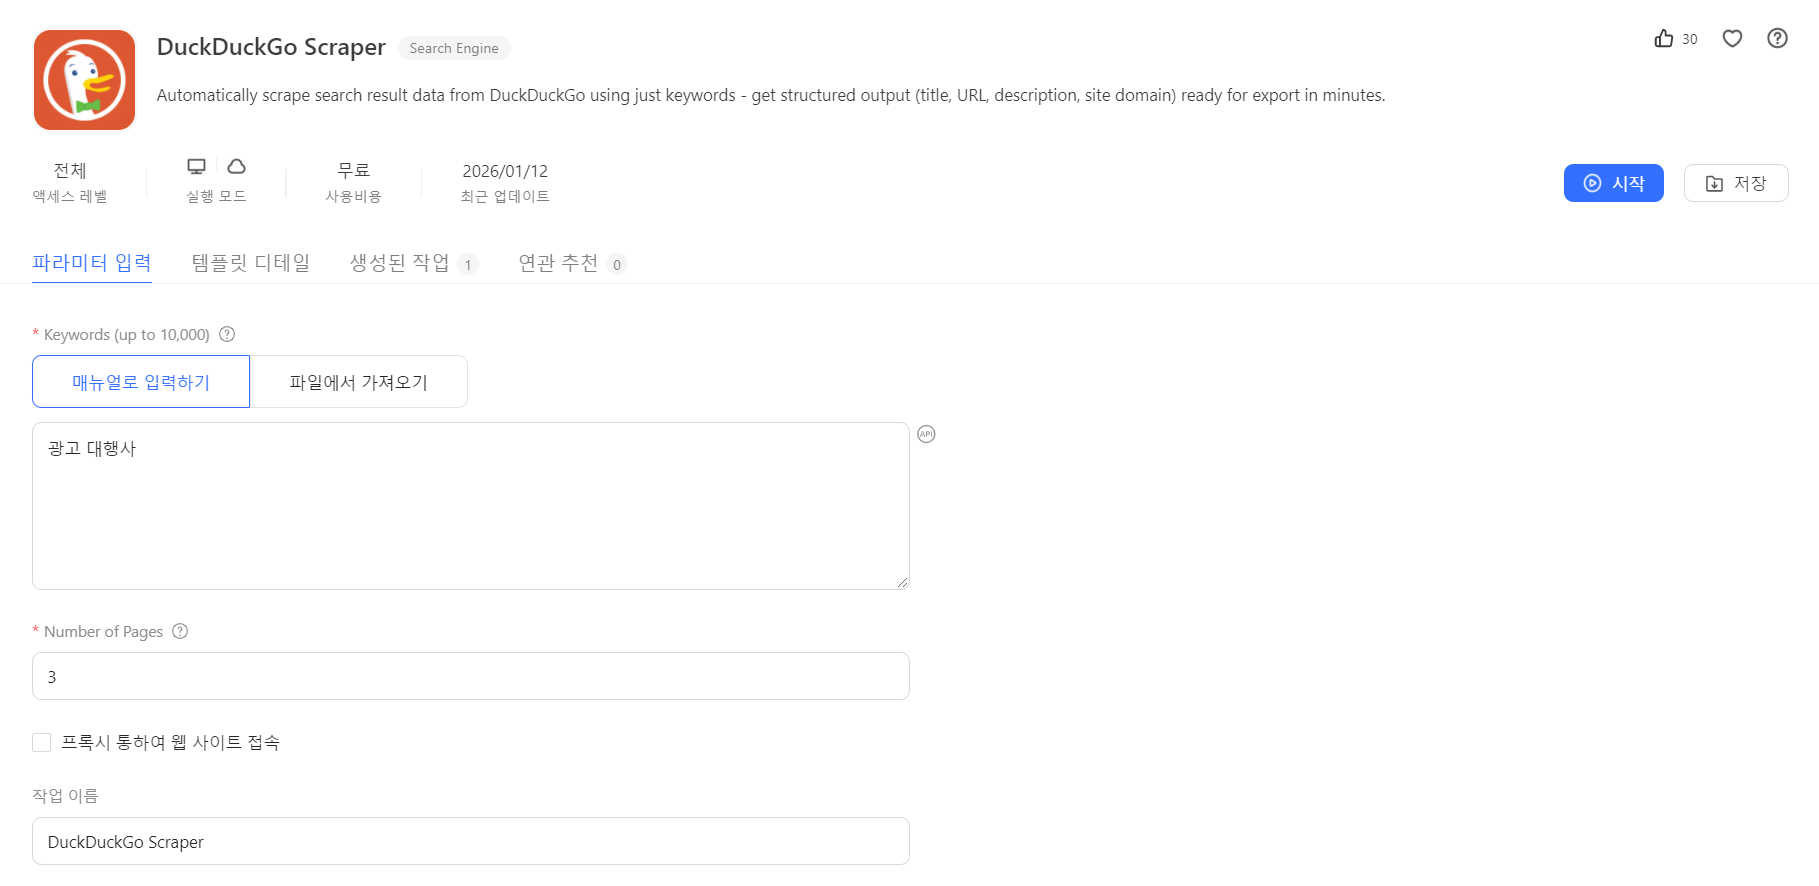Switch to the 템플릿 디테일 tab
This screenshot has width=1819, height=886.
click(251, 263)
